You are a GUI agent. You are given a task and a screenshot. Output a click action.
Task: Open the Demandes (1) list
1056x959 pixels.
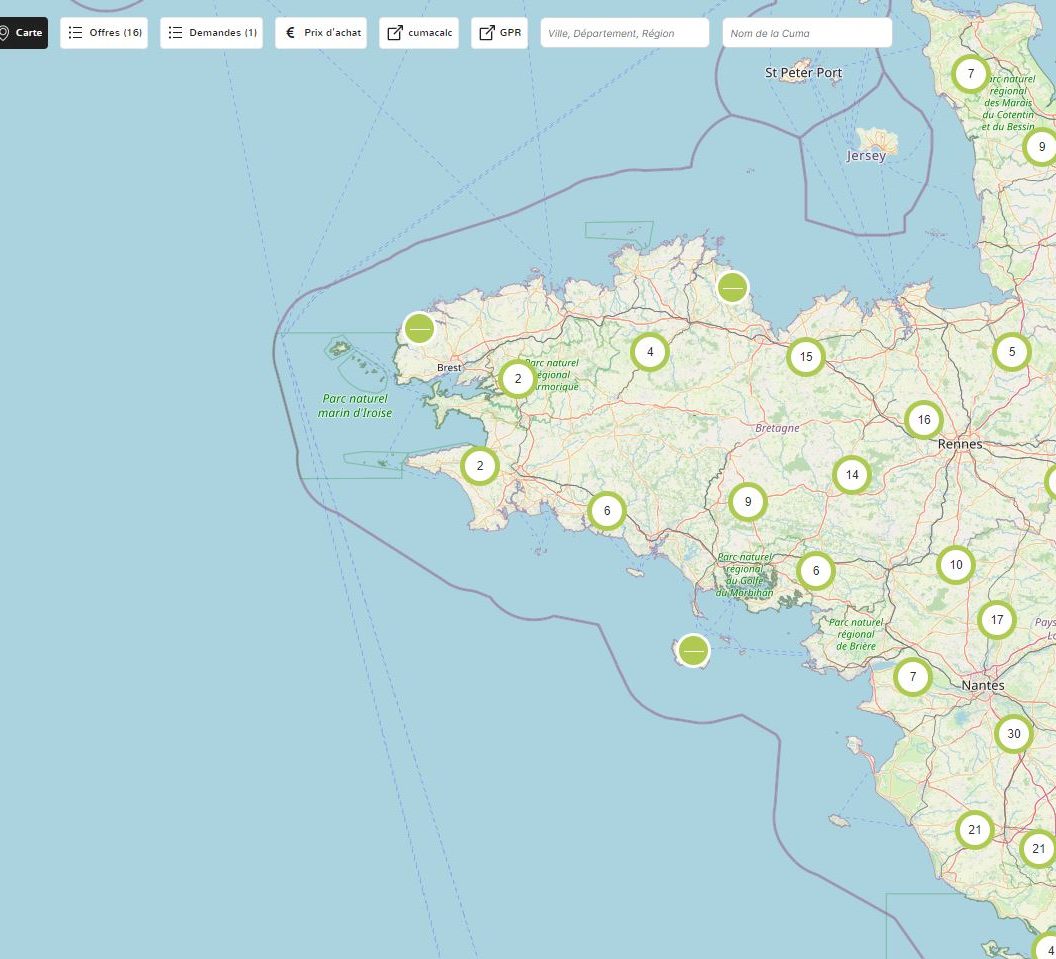click(x=211, y=33)
